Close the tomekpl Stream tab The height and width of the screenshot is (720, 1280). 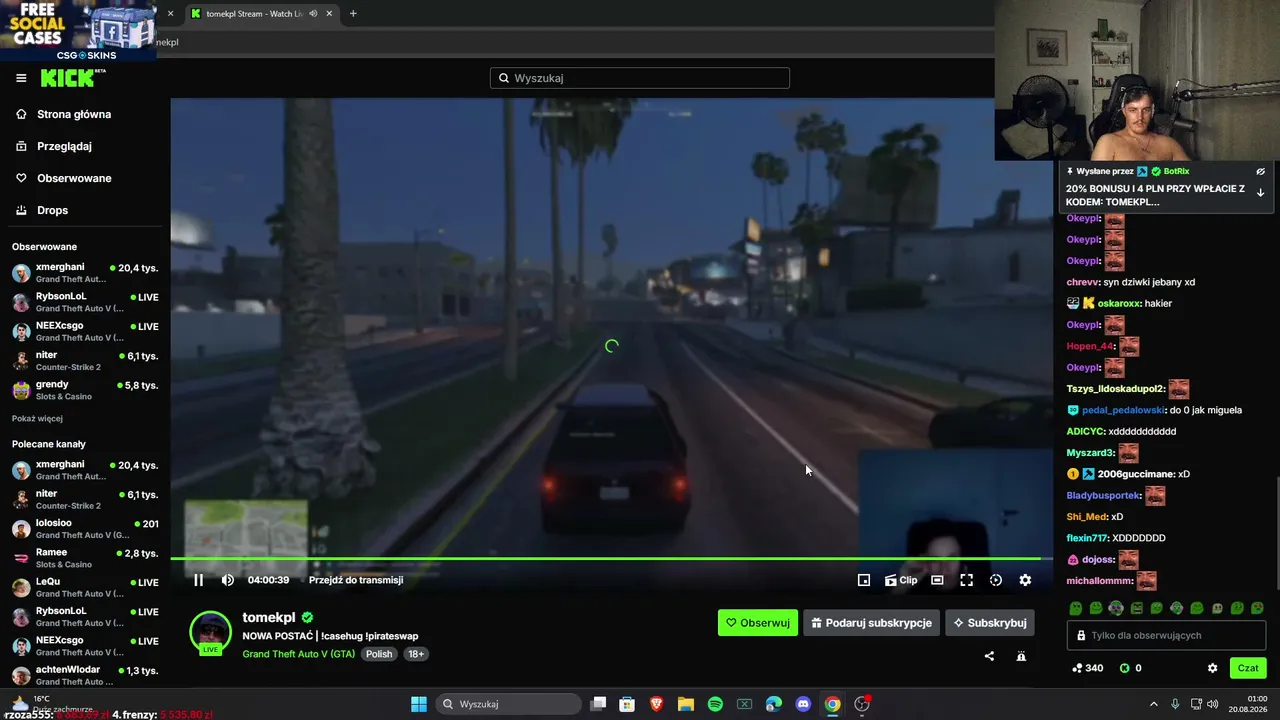329,14
